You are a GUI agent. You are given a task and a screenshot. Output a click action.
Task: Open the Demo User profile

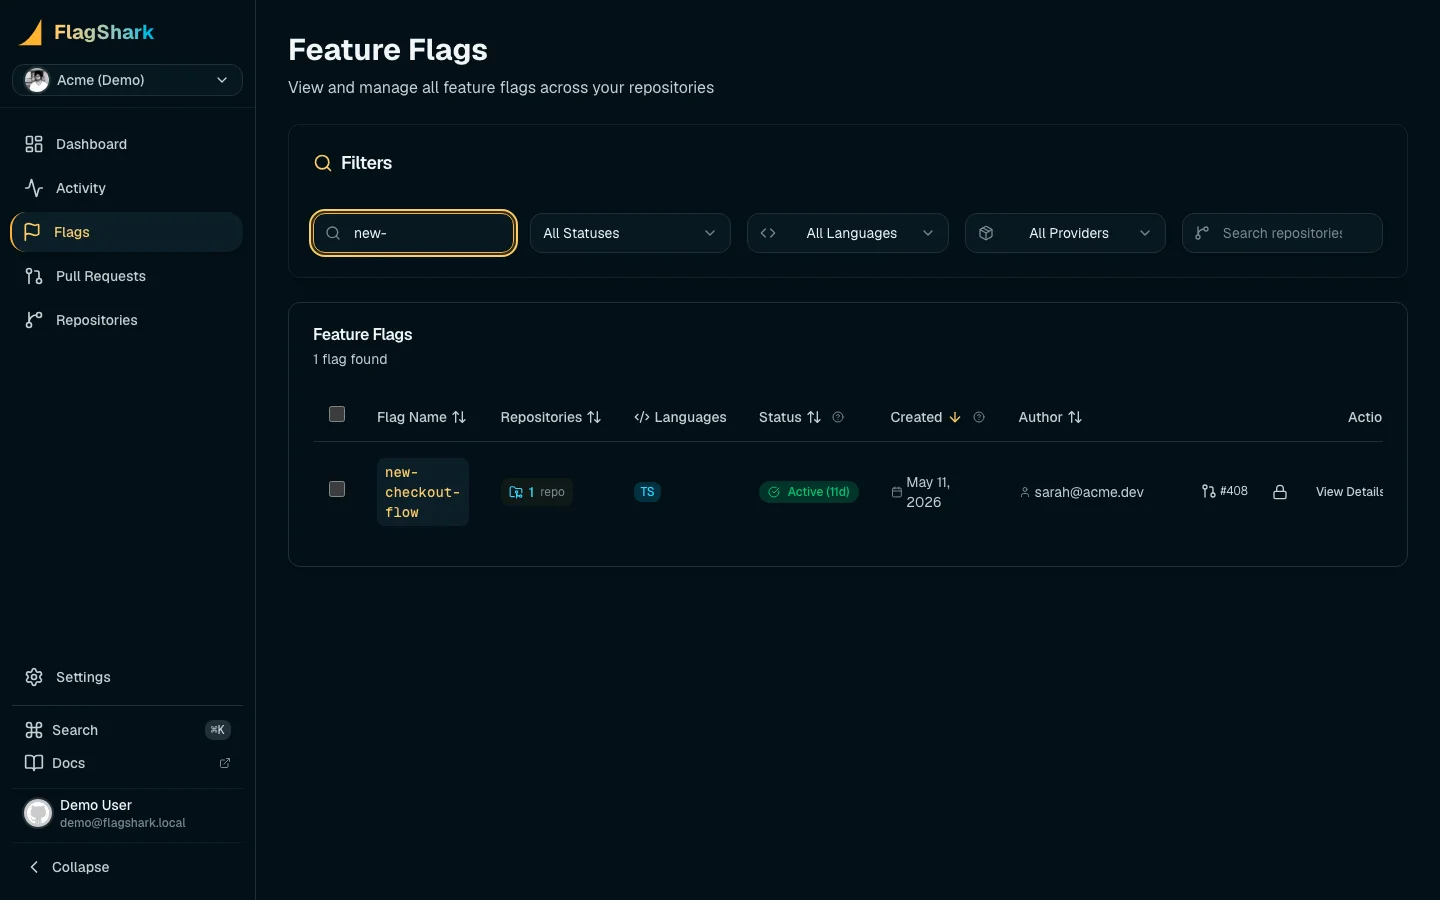tap(127, 813)
